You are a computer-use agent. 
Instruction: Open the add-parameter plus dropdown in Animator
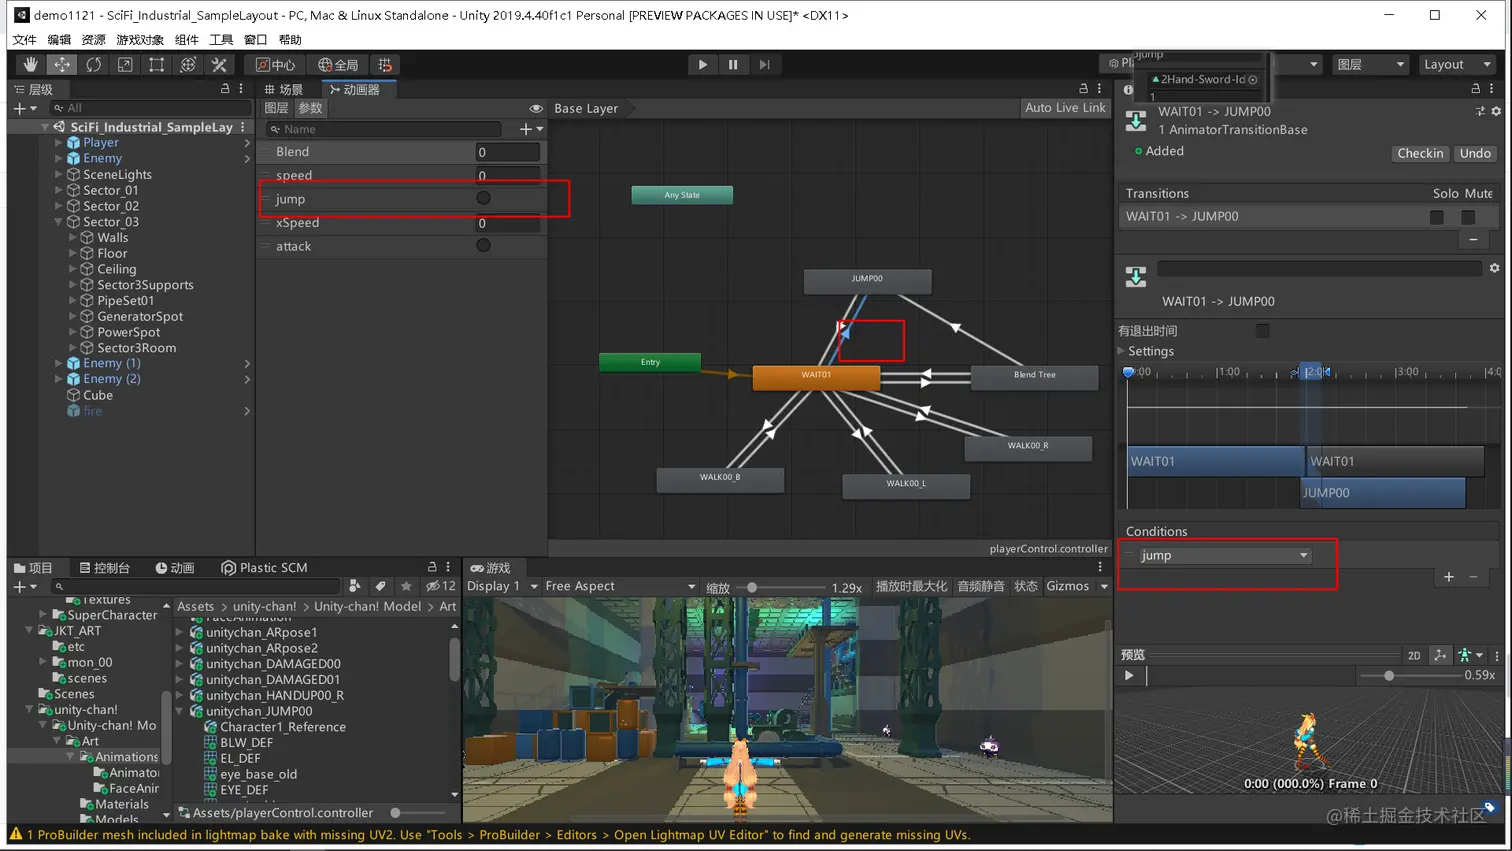(531, 129)
